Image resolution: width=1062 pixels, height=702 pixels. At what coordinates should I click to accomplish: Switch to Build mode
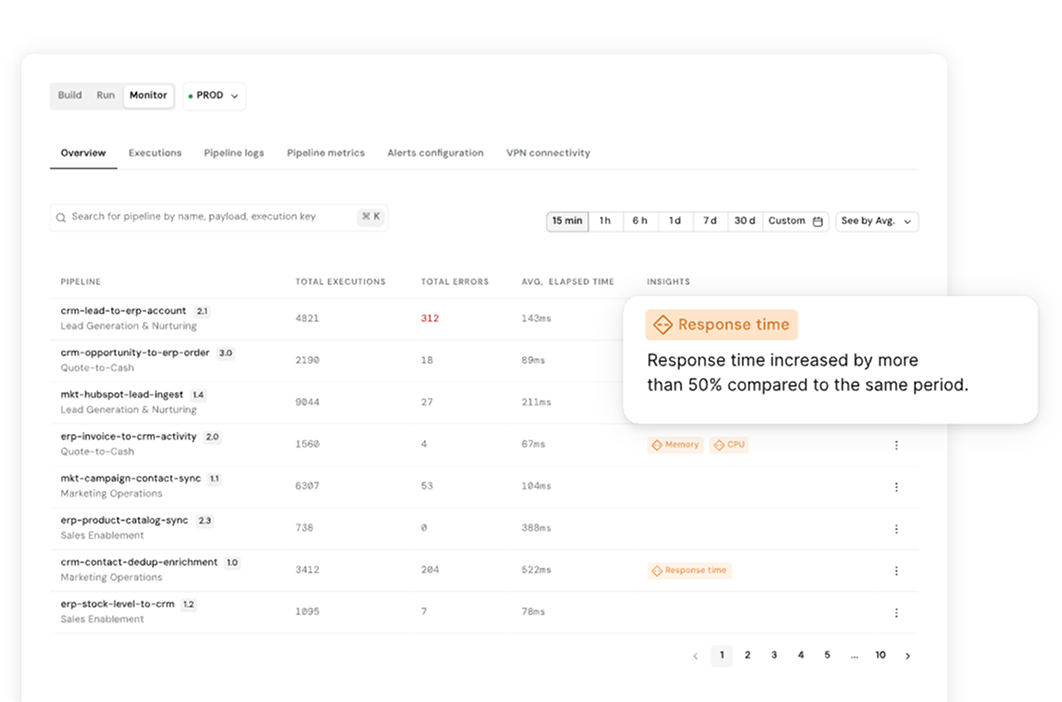tap(70, 96)
